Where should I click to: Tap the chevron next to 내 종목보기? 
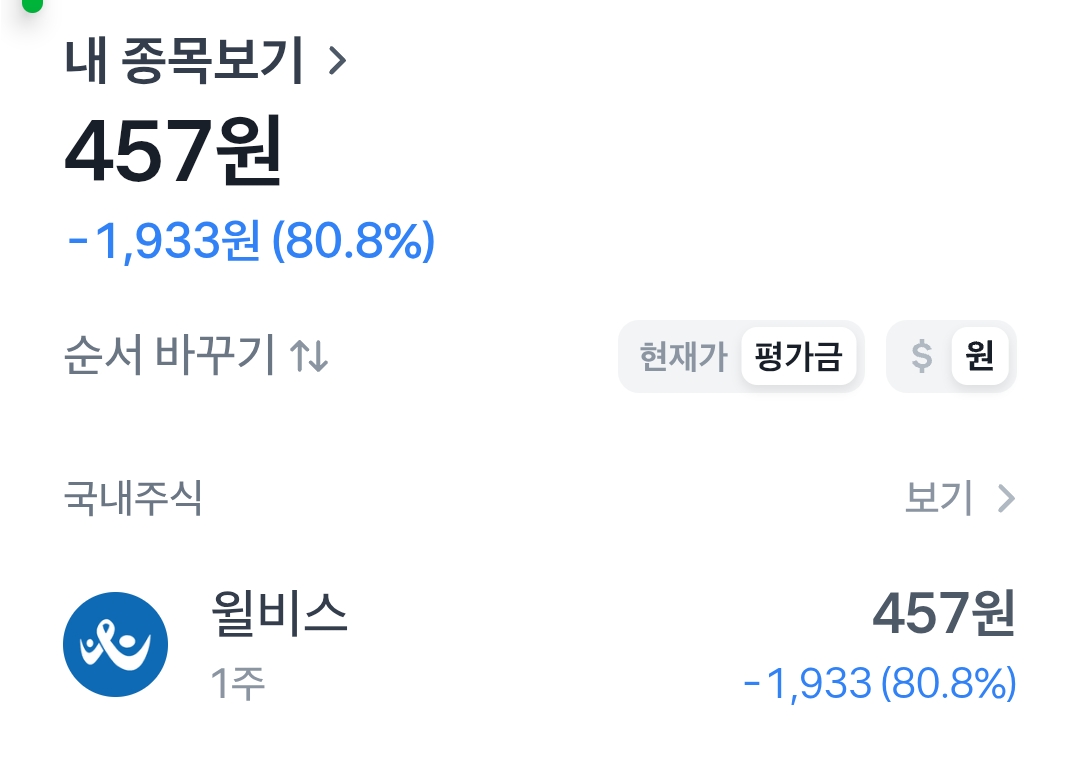coord(337,61)
